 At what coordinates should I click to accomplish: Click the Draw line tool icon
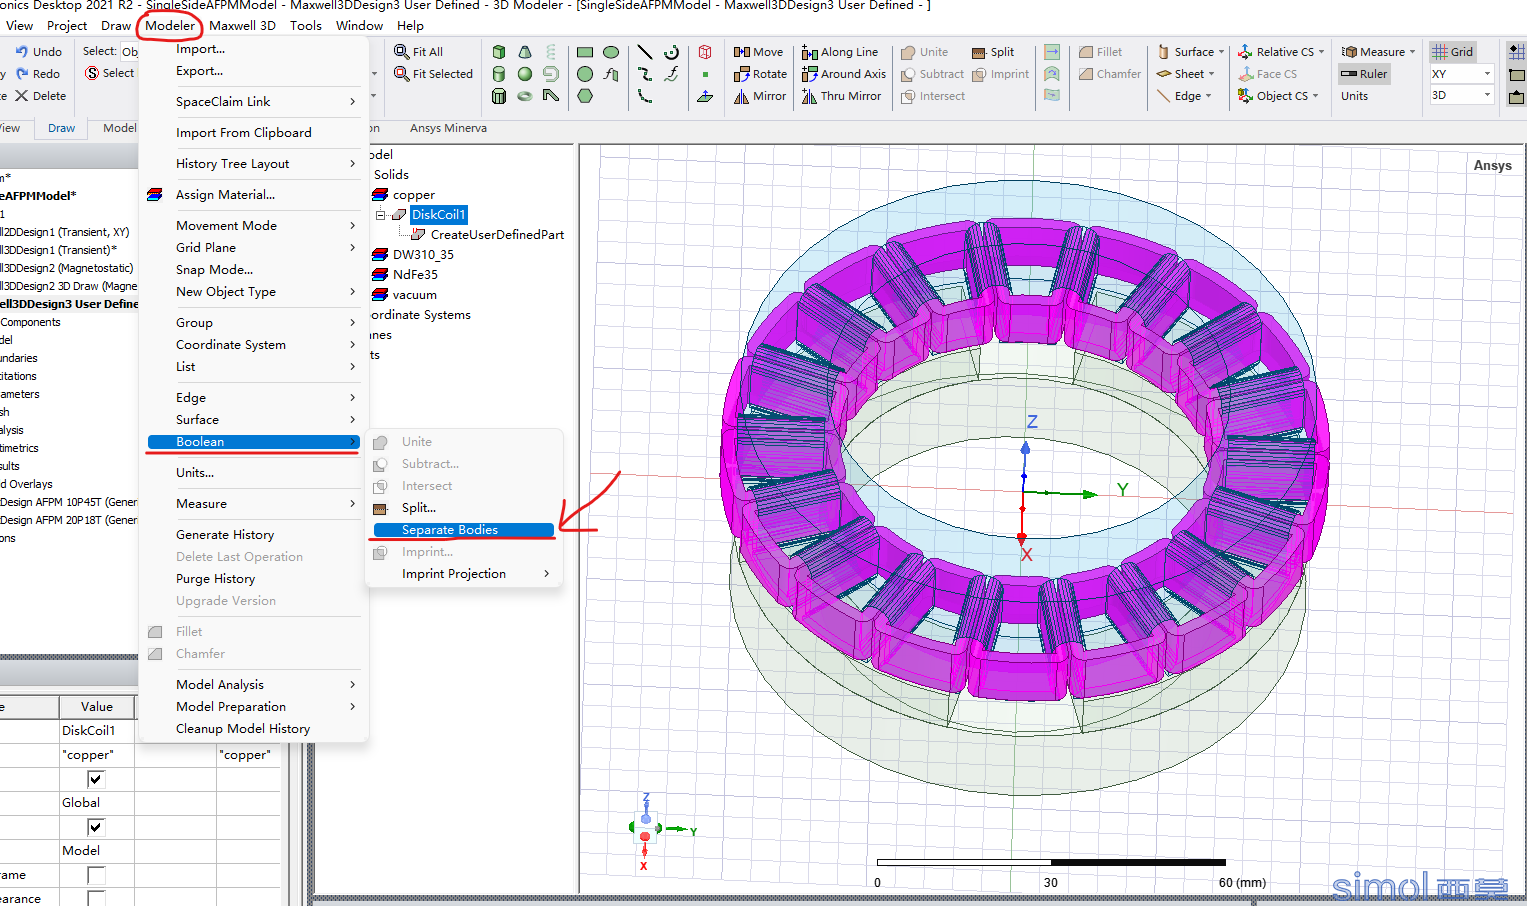coord(645,52)
